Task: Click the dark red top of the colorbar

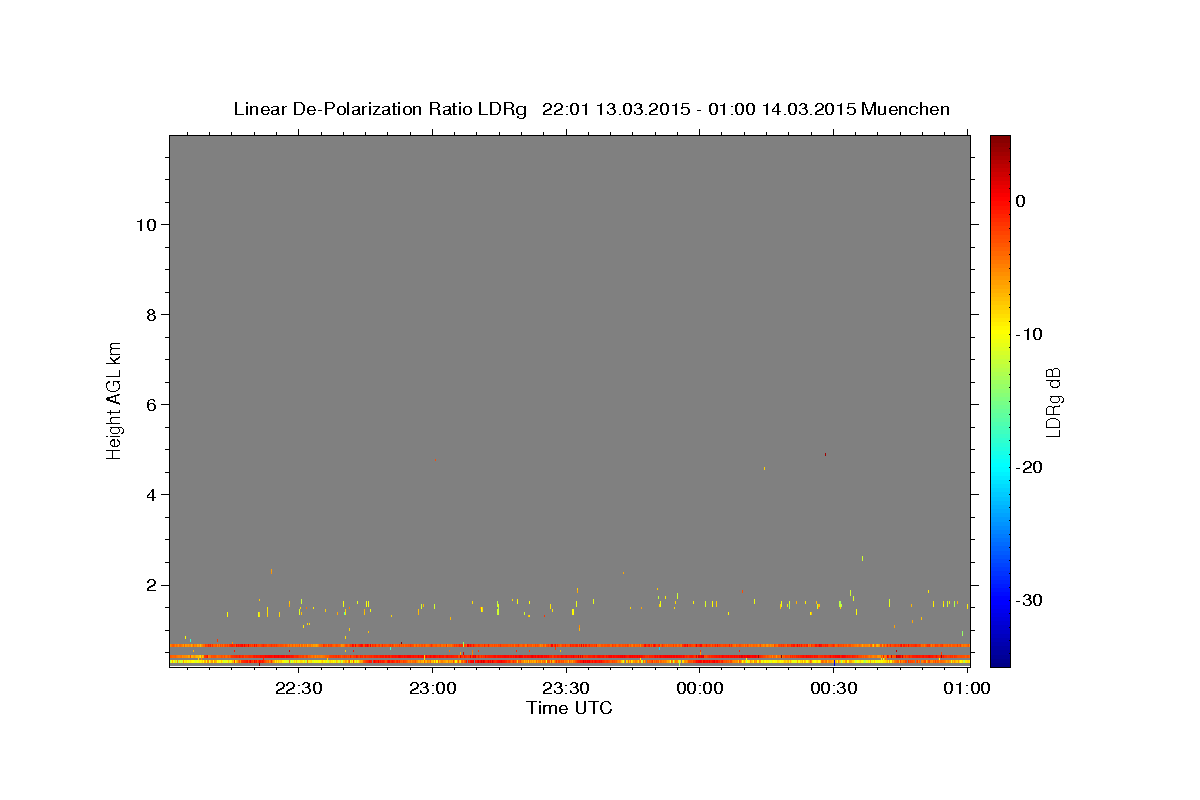Action: click(1000, 143)
